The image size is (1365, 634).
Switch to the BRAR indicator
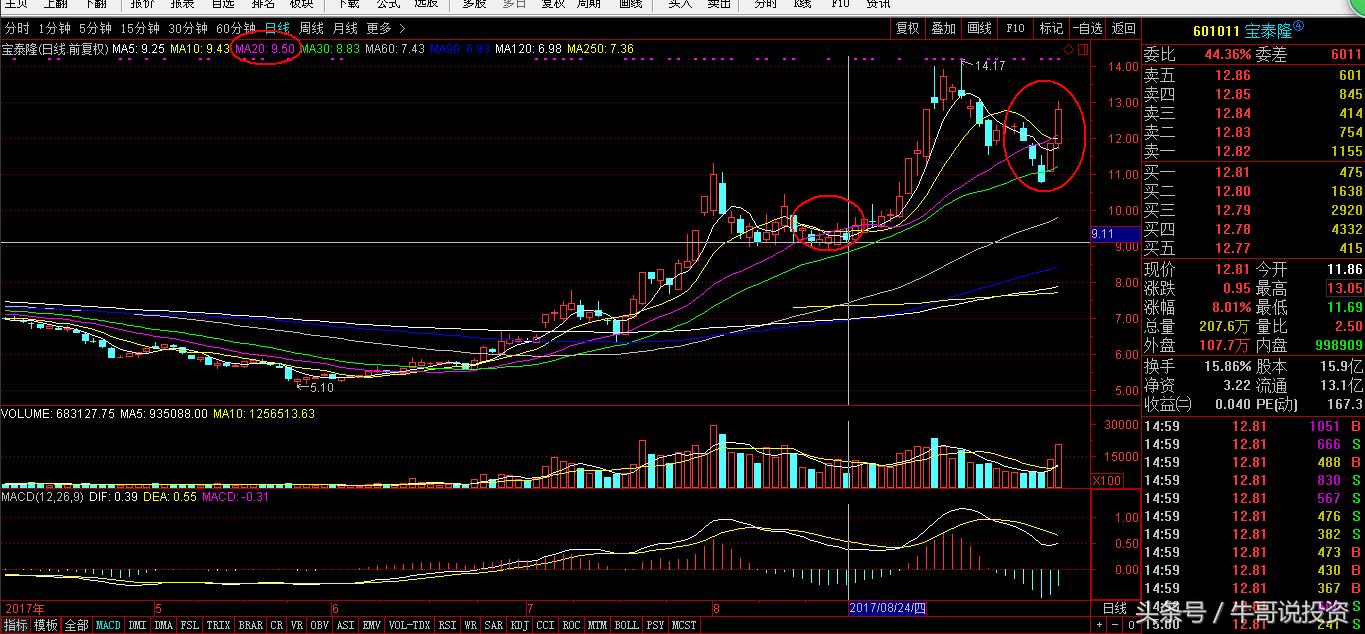251,625
